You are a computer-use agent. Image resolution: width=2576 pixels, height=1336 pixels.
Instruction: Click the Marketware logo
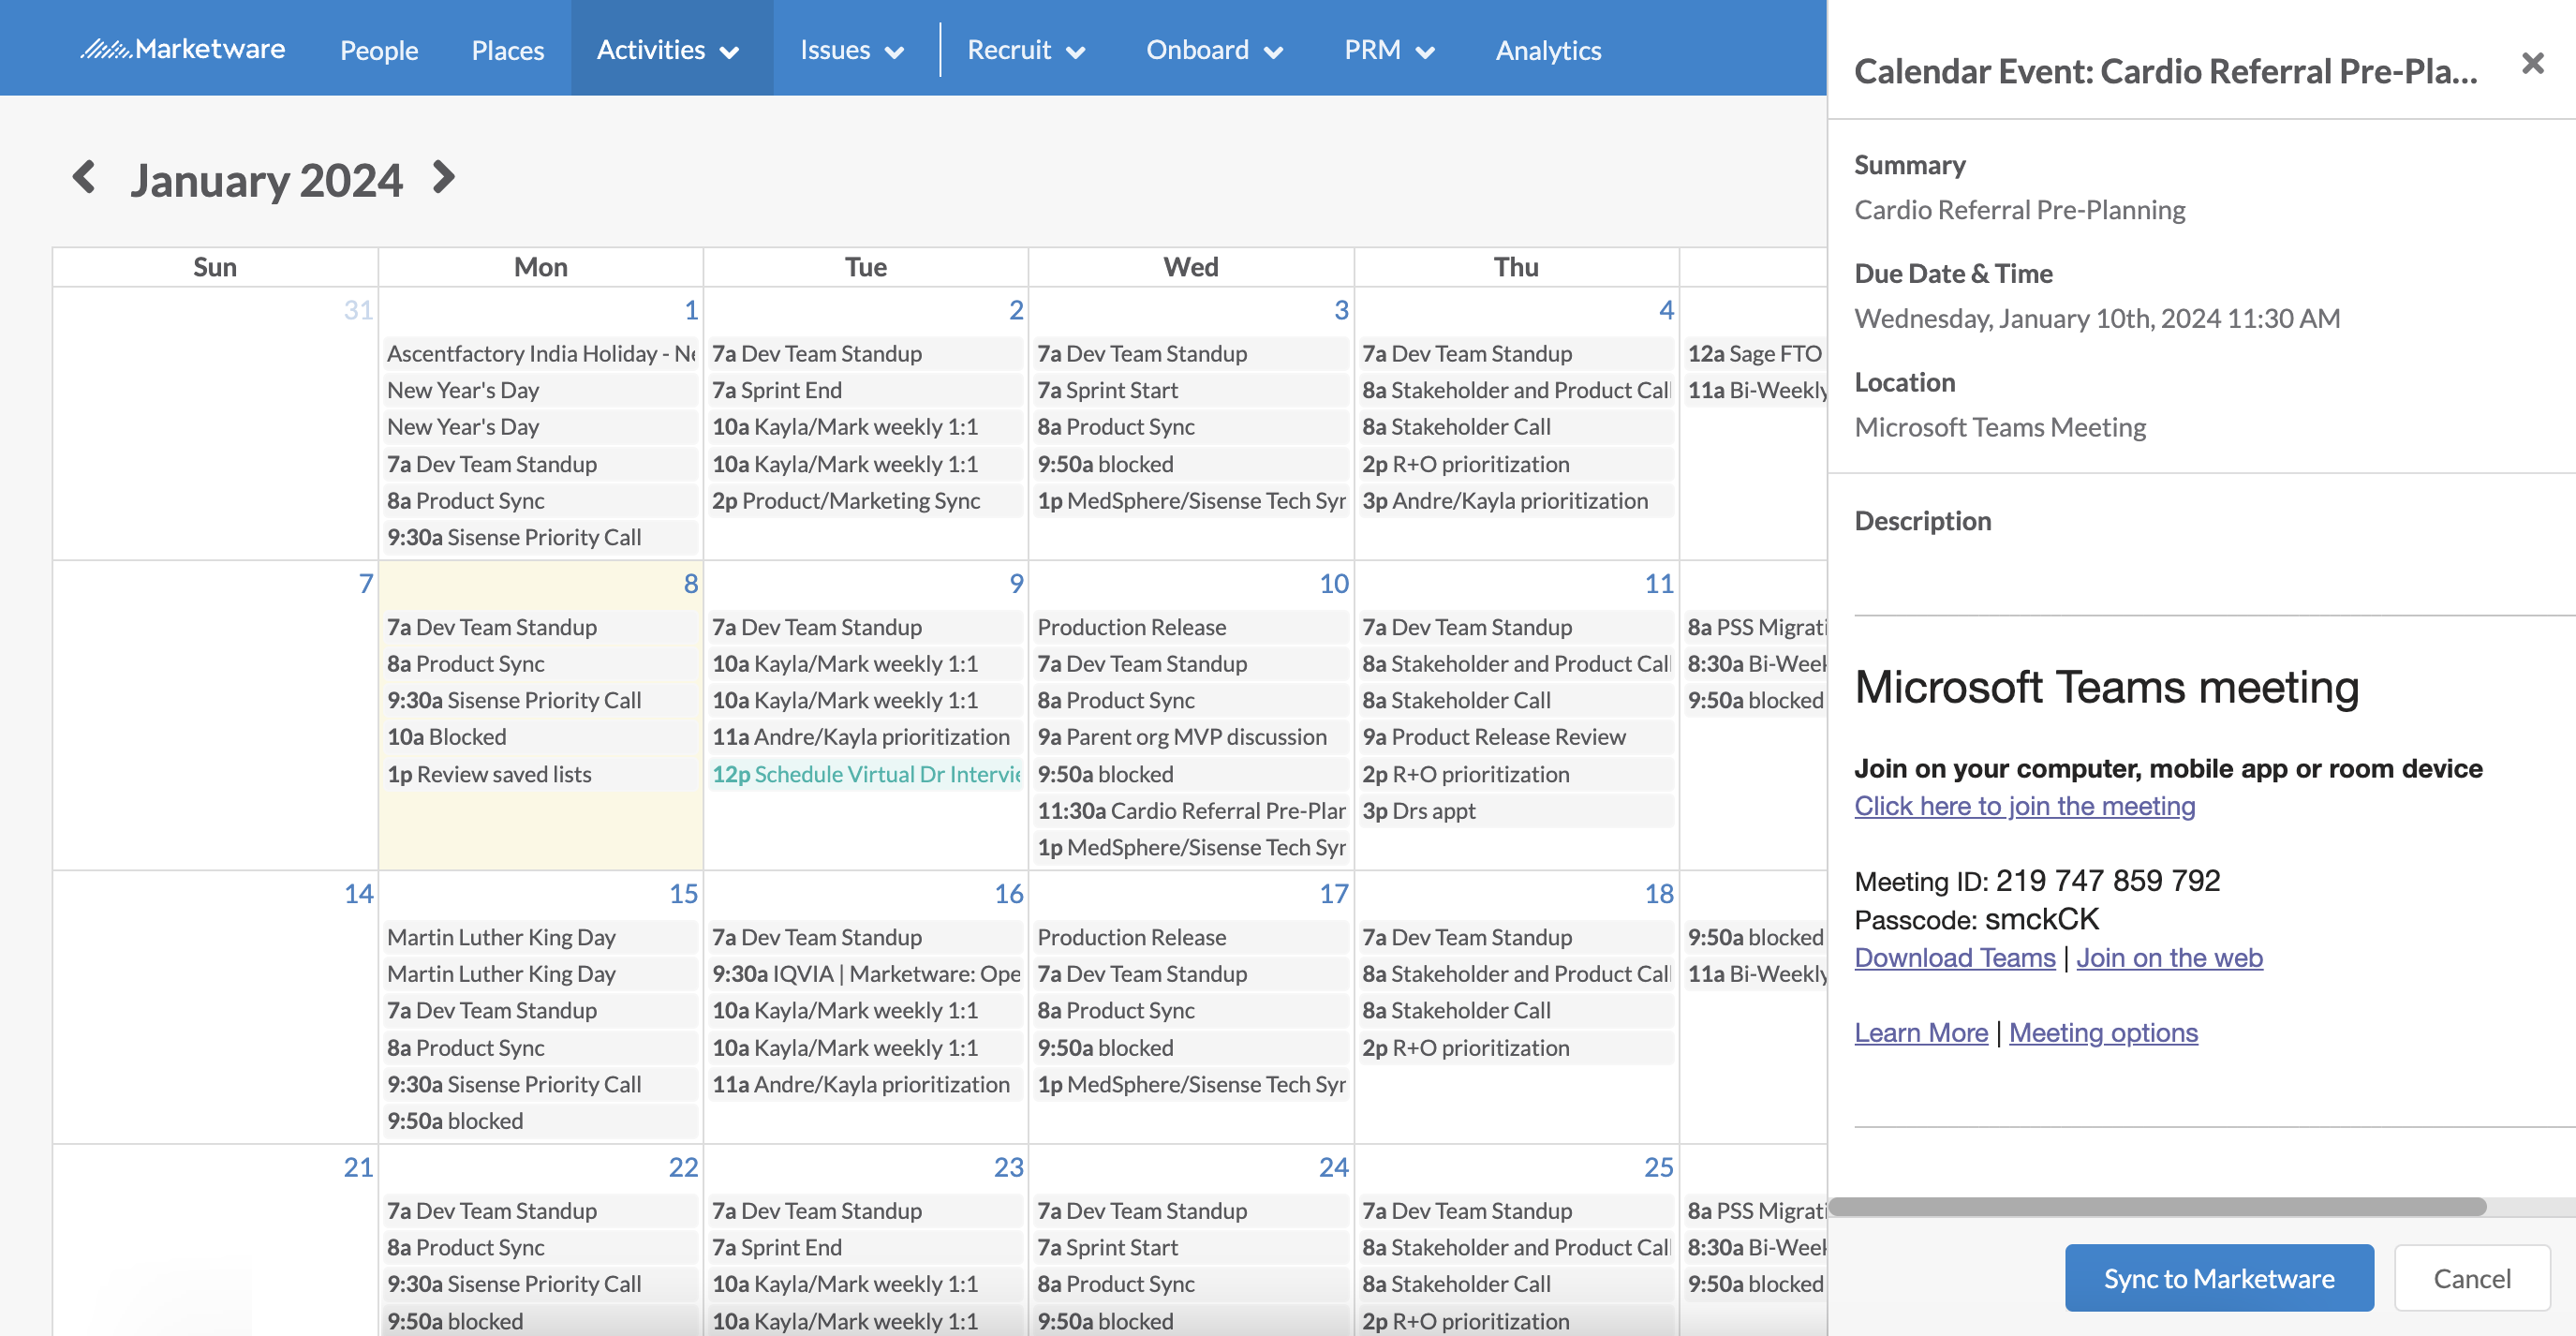(183, 49)
